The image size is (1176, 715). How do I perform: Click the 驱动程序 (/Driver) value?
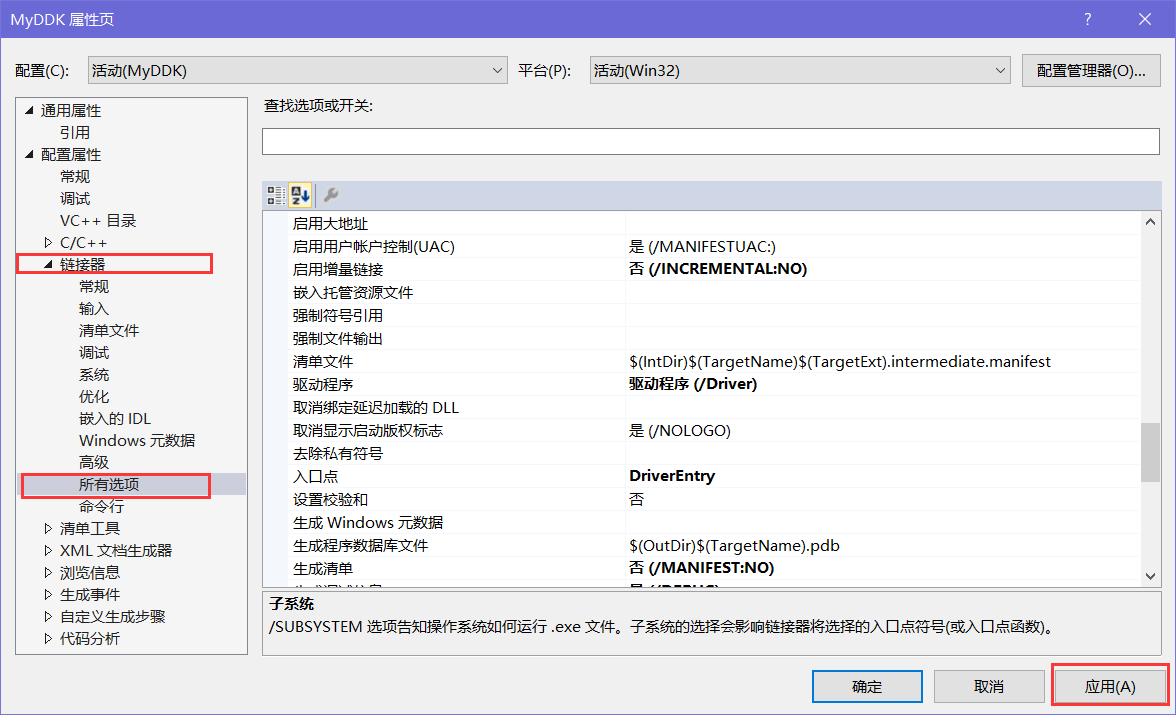693,384
